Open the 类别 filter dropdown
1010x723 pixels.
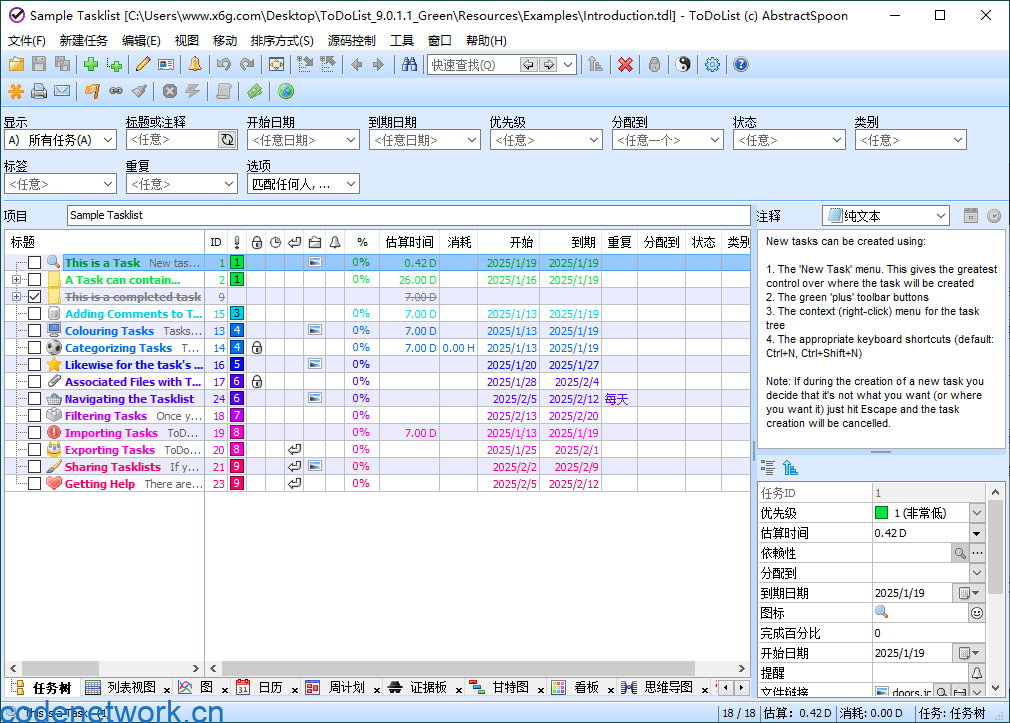911,140
